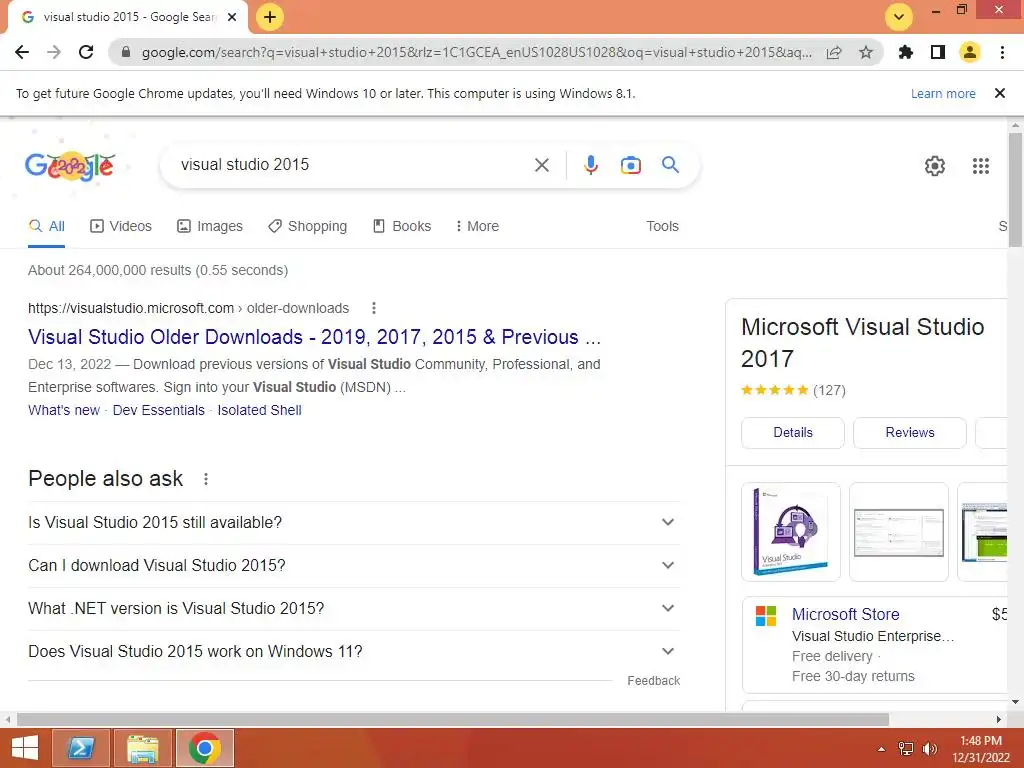This screenshot has width=1024, height=768.
Task: Click Chrome icon in the taskbar
Action: (x=204, y=748)
